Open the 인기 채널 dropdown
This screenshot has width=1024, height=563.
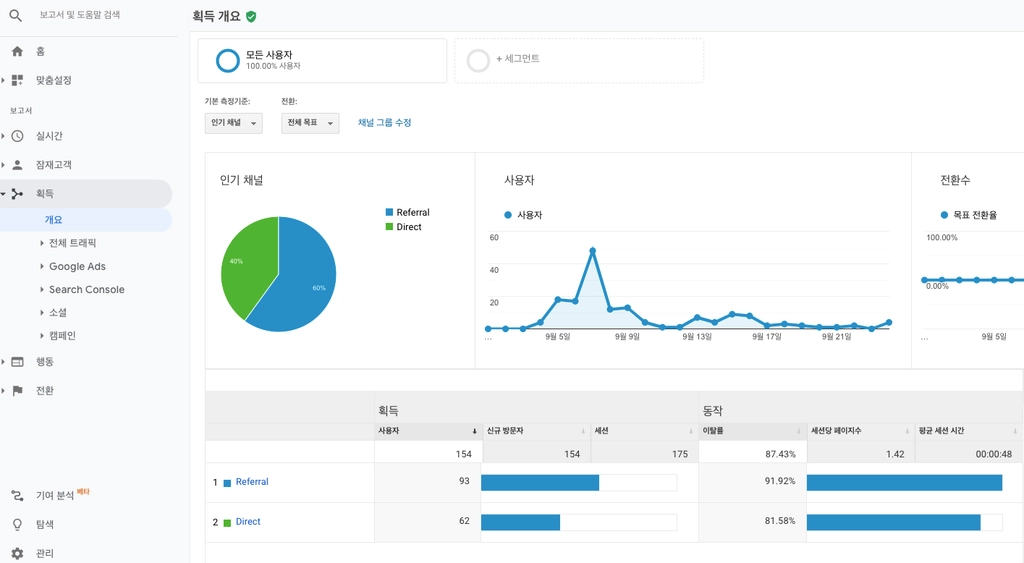(x=233, y=123)
